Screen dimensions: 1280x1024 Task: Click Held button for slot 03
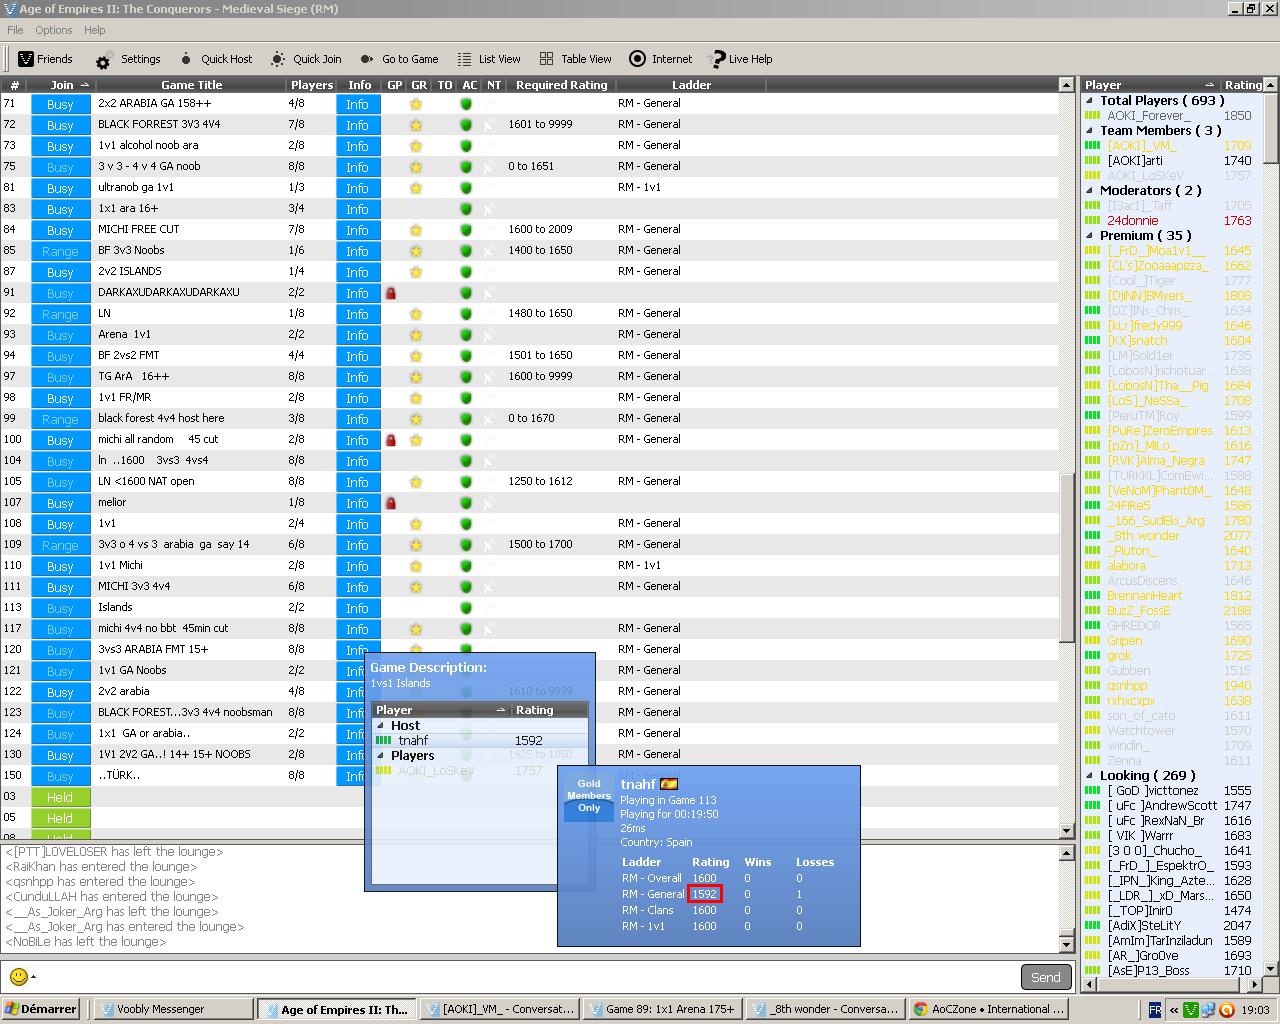tap(60, 797)
